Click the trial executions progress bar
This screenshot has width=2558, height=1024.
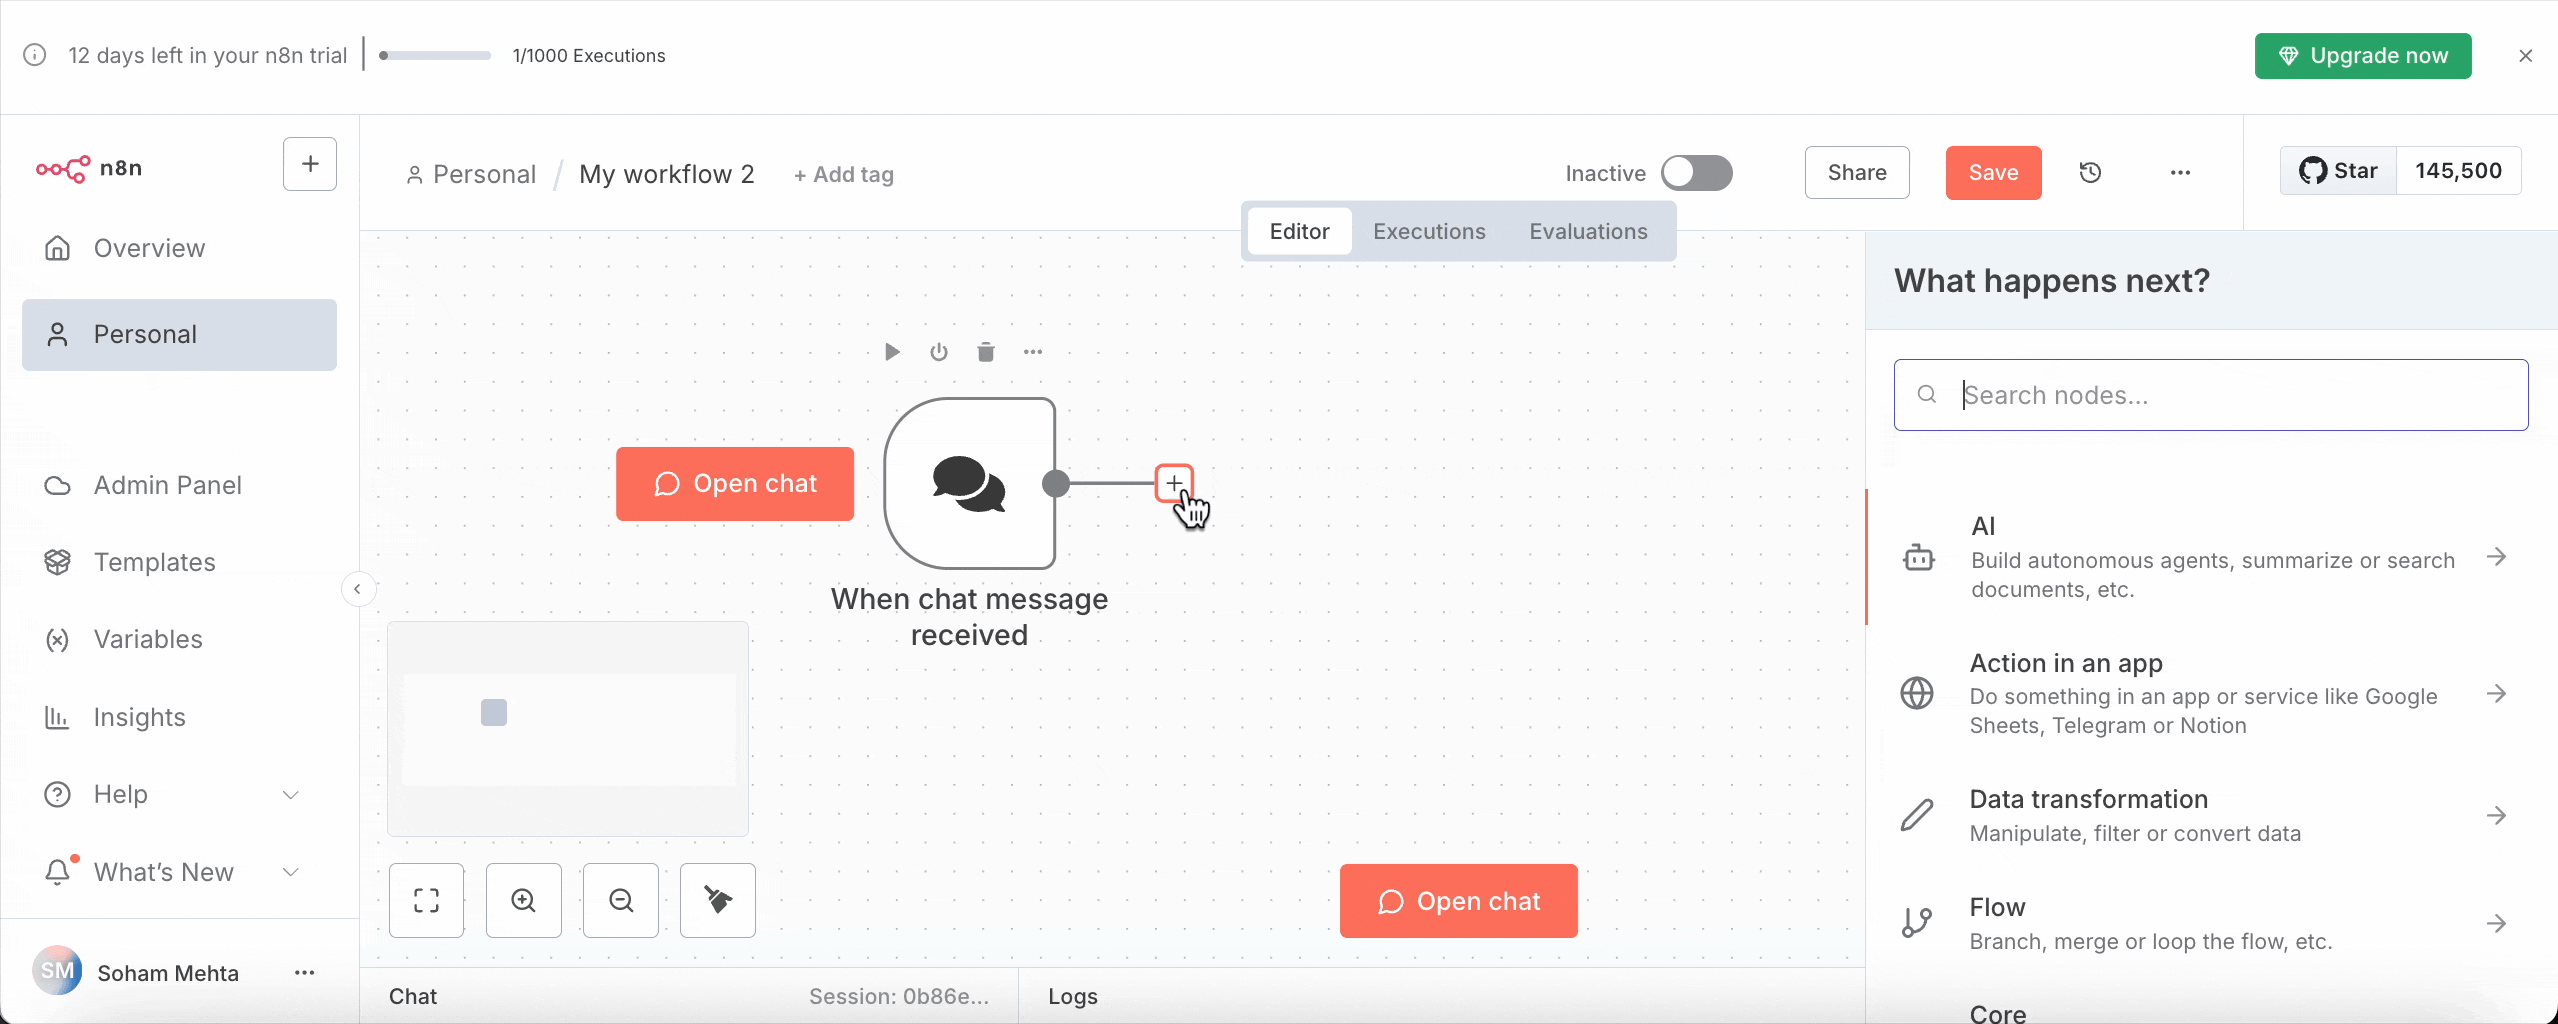pos(433,55)
